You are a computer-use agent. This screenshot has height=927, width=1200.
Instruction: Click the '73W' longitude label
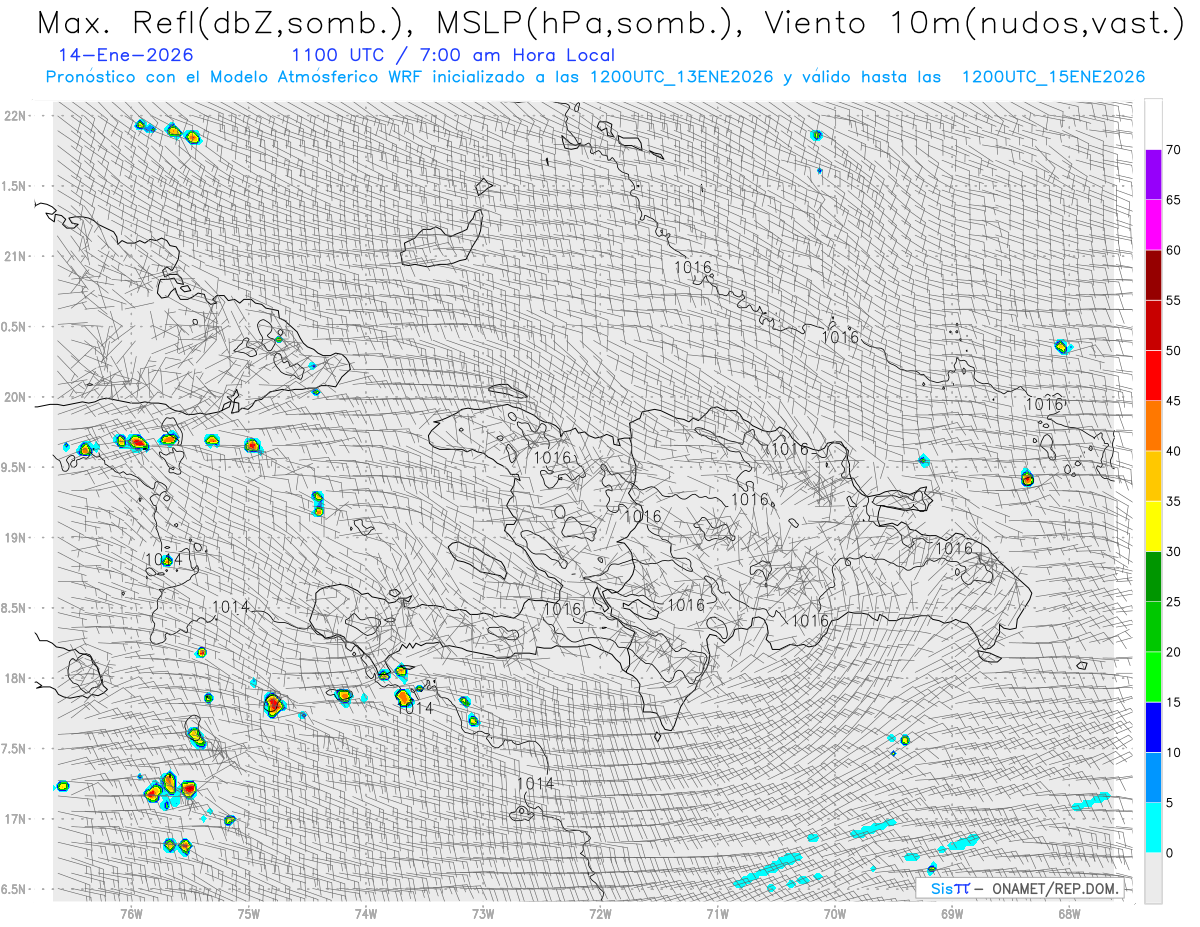pyautogui.click(x=482, y=913)
